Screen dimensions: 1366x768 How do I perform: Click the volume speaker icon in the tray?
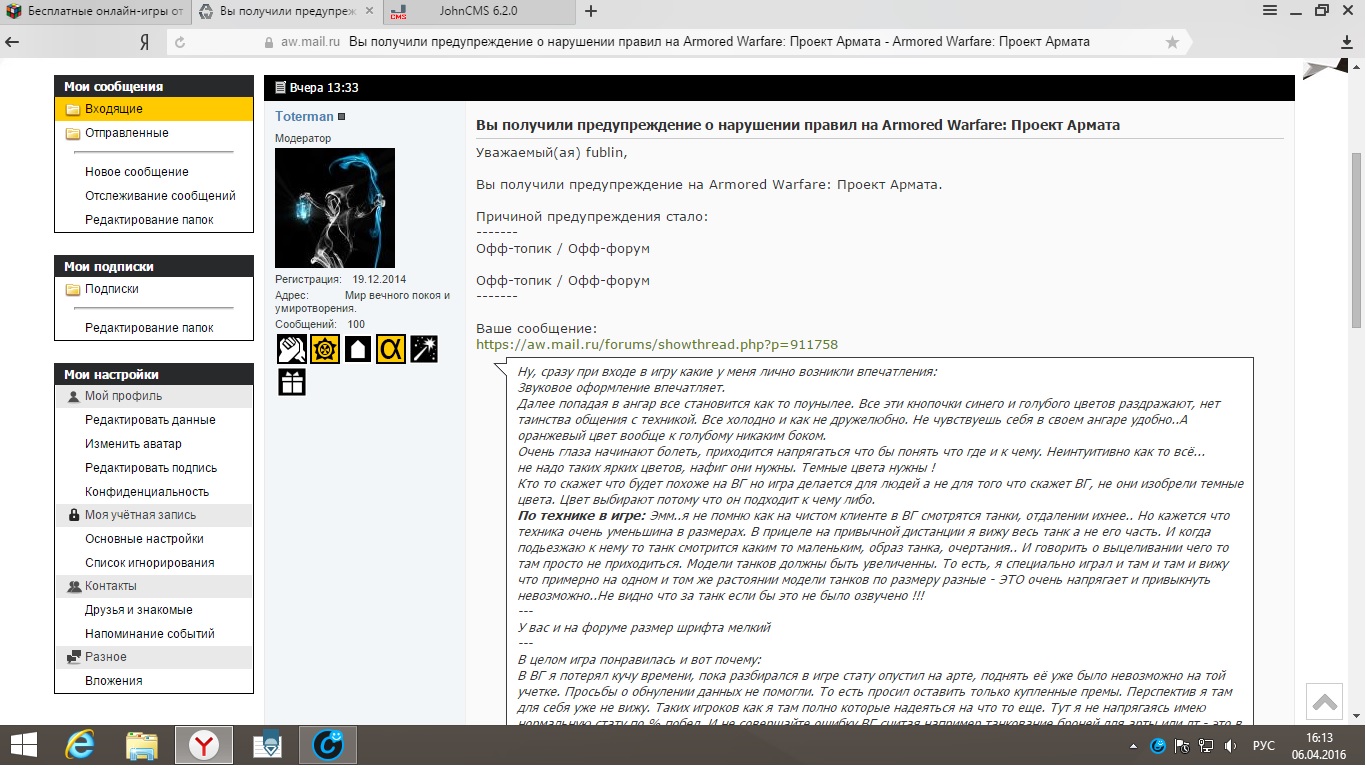click(x=1230, y=746)
